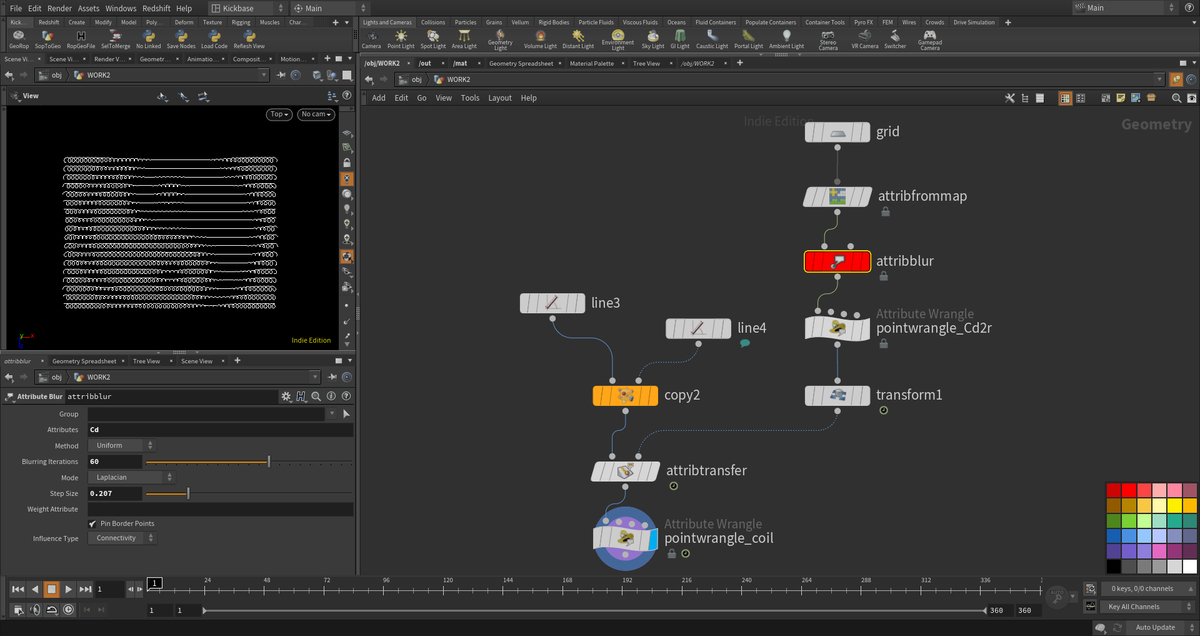1200x636 pixels.
Task: Create a Camera from the shelf
Action: pos(371,39)
